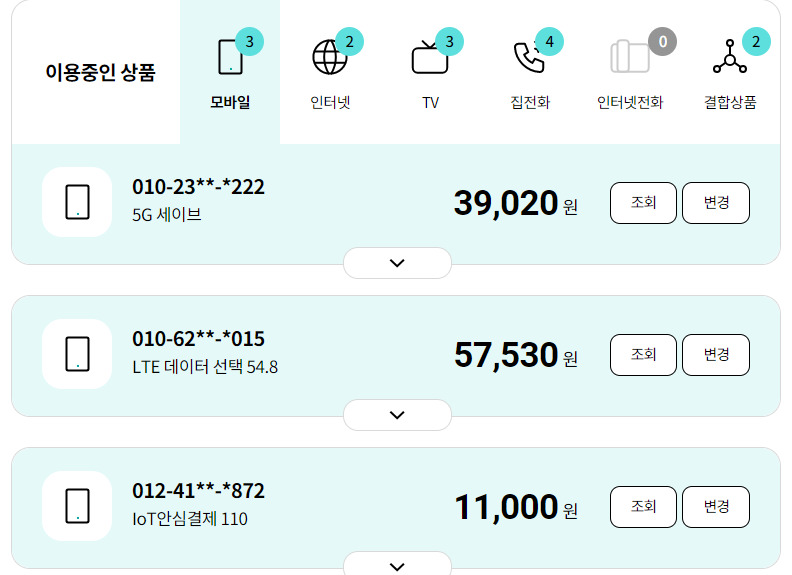This screenshot has width=792, height=575.
Task: Open the 인터넷 globe icon
Action: click(x=330, y=57)
